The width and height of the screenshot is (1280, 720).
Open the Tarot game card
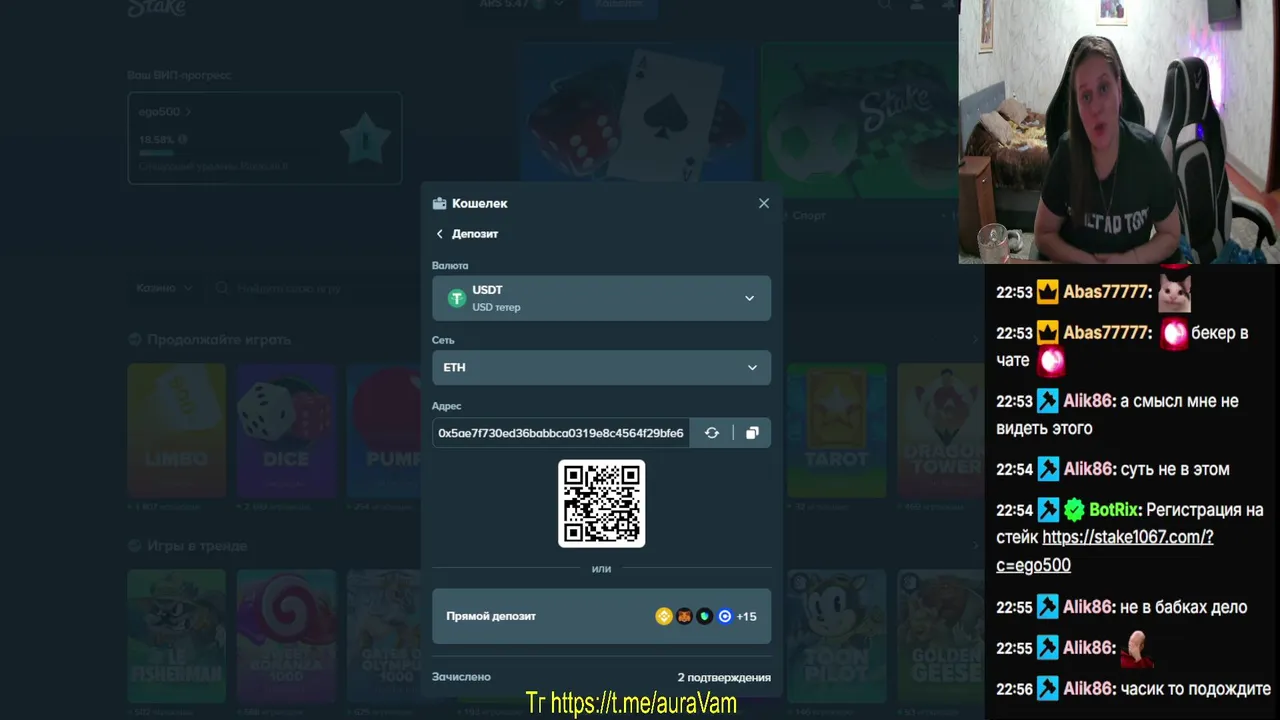coord(836,430)
